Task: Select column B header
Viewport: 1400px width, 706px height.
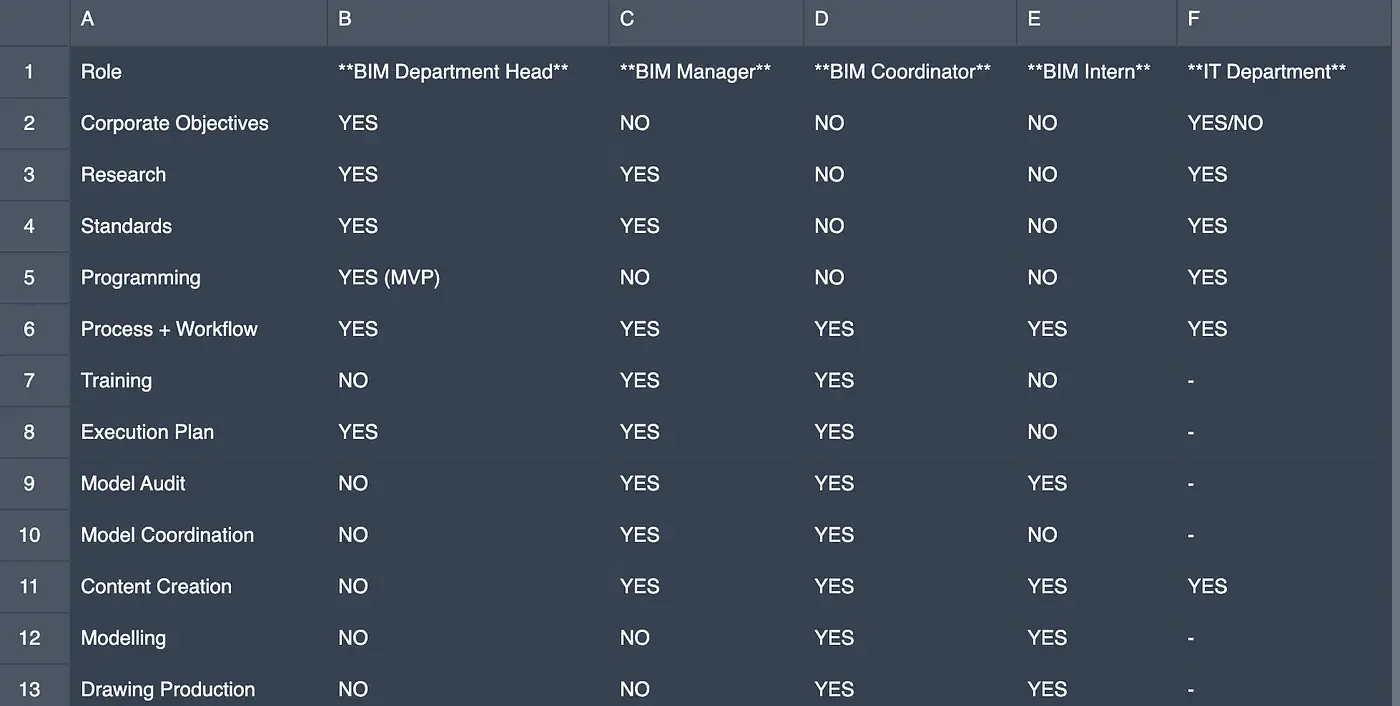Action: point(467,20)
